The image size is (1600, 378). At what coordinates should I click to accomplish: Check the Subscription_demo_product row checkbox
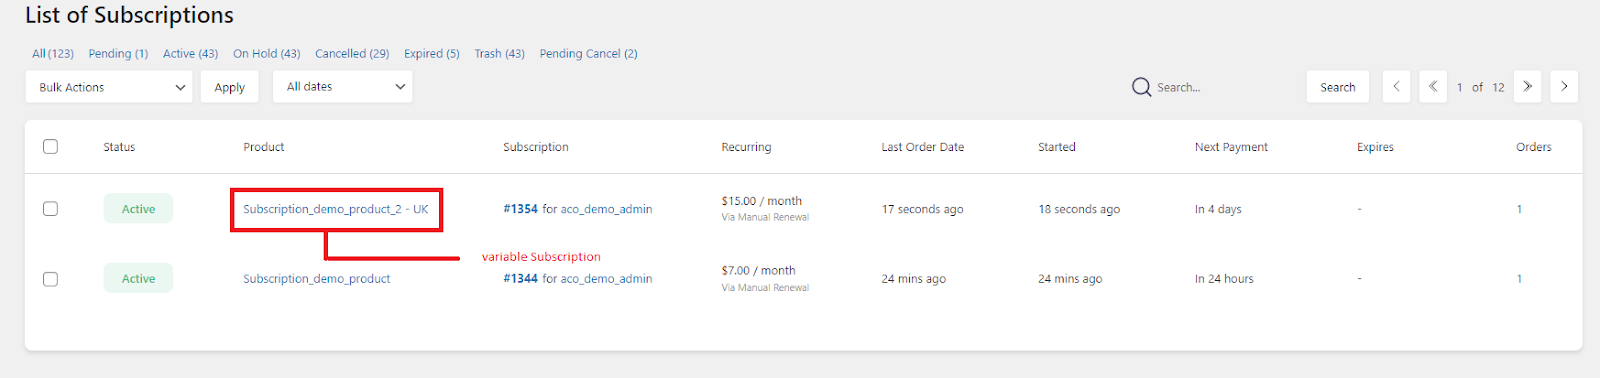50,279
